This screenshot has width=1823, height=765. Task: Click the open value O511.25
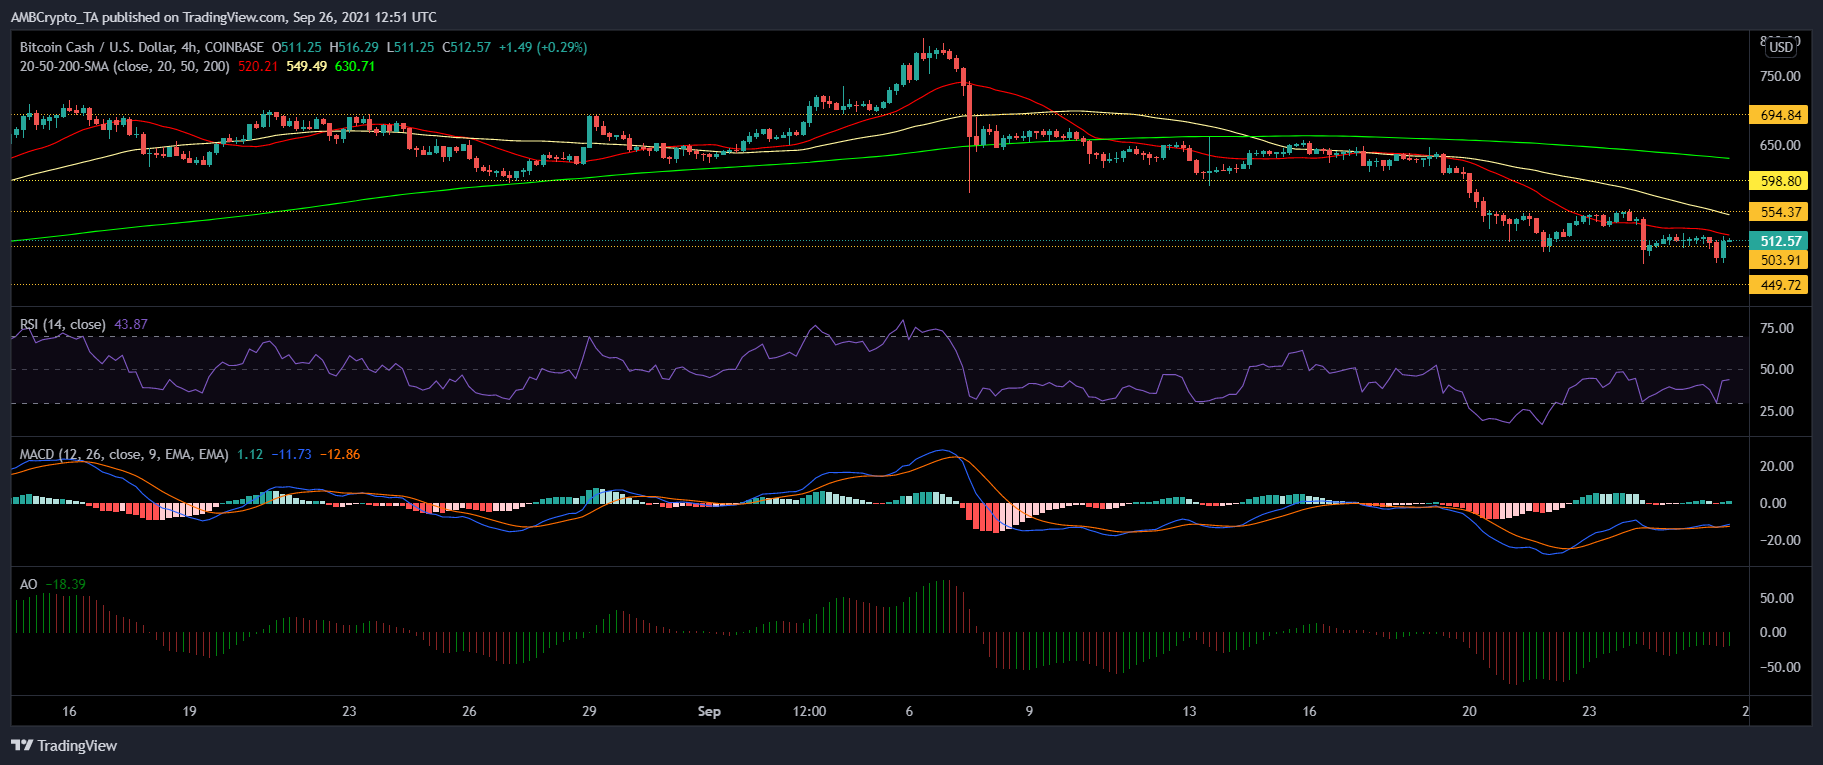pos(297,47)
